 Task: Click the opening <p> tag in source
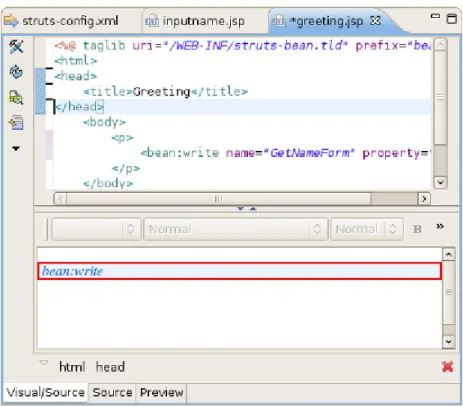[122, 138]
